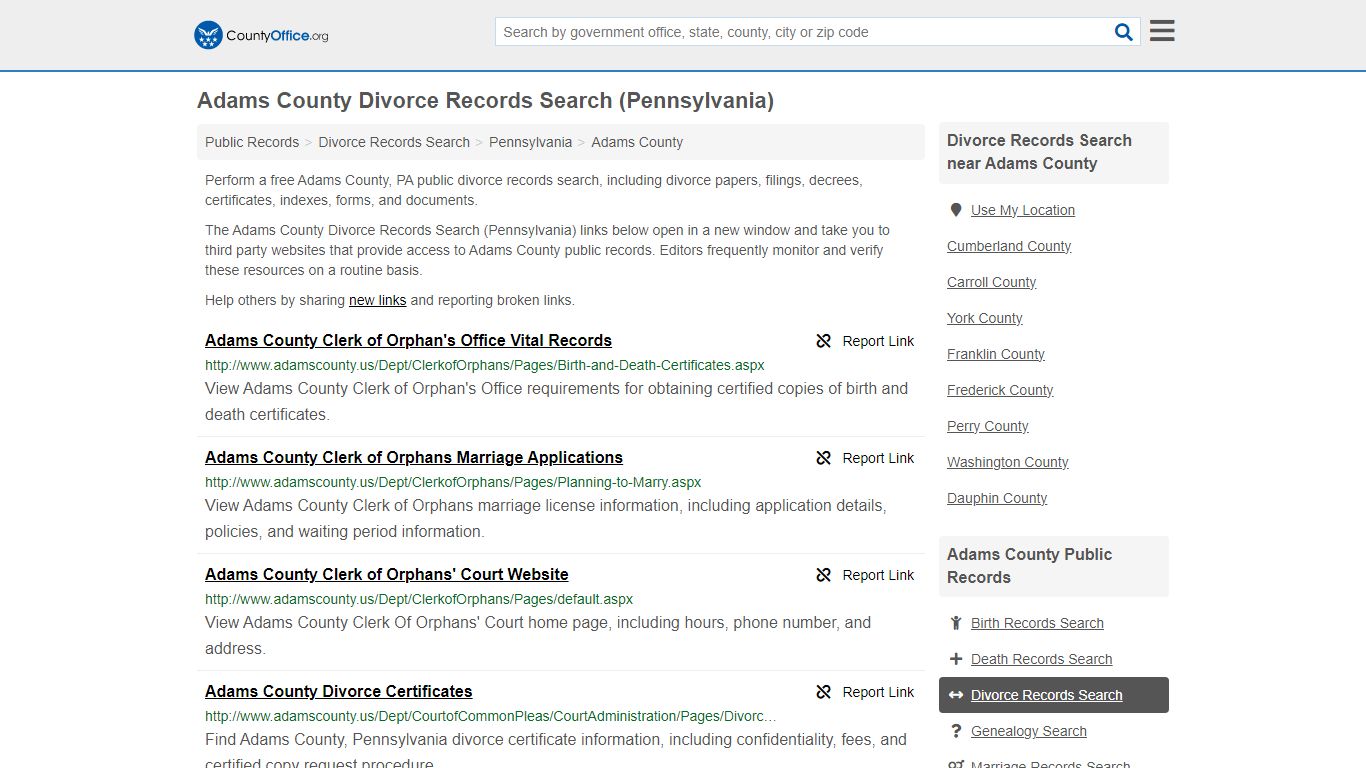Open the hamburger menu
This screenshot has height=768, width=1366.
tap(1162, 31)
